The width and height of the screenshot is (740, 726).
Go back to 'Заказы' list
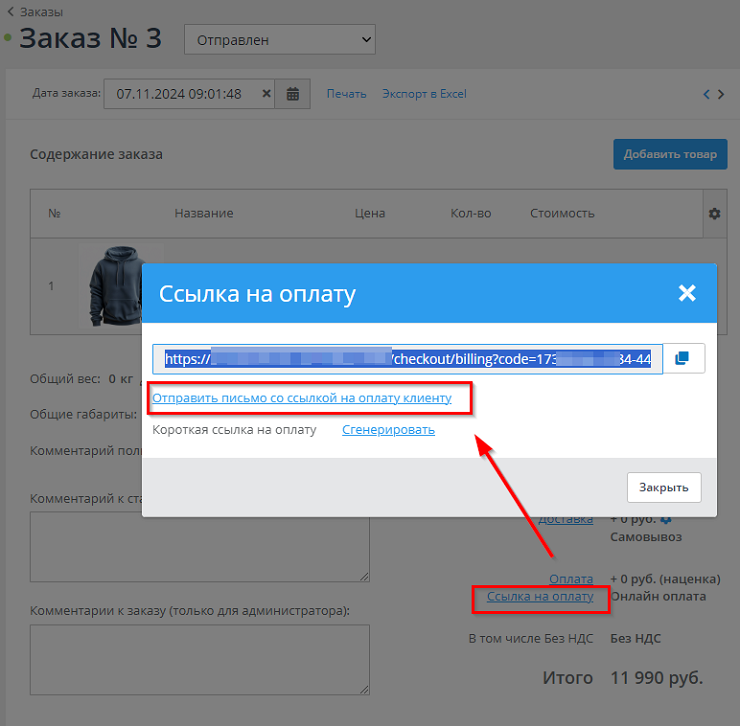36,12
